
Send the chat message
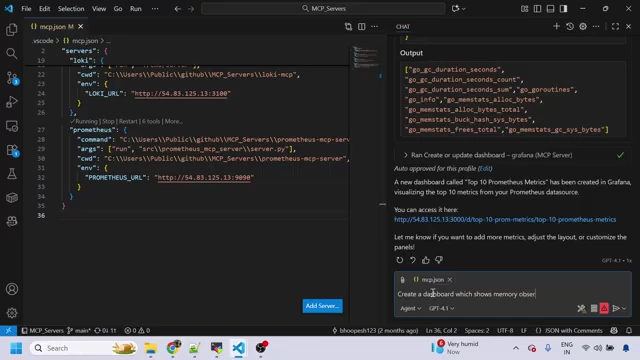tap(616, 309)
